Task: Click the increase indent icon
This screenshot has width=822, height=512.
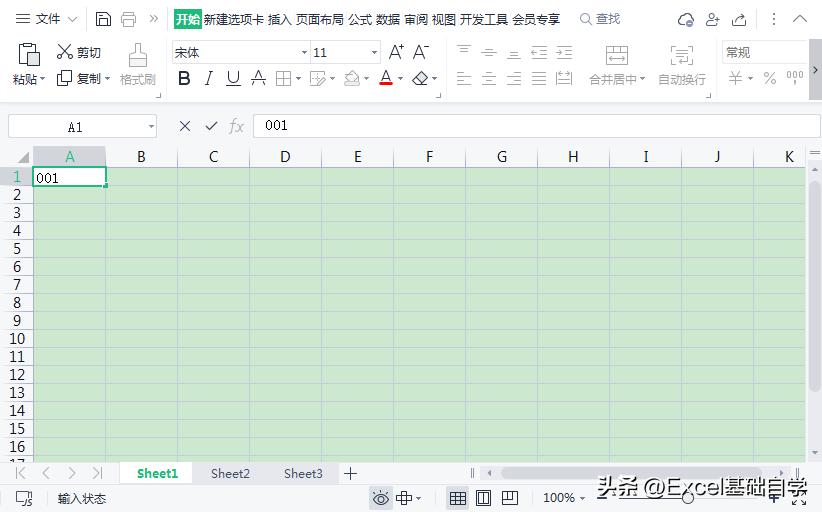Action: [x=564, y=52]
